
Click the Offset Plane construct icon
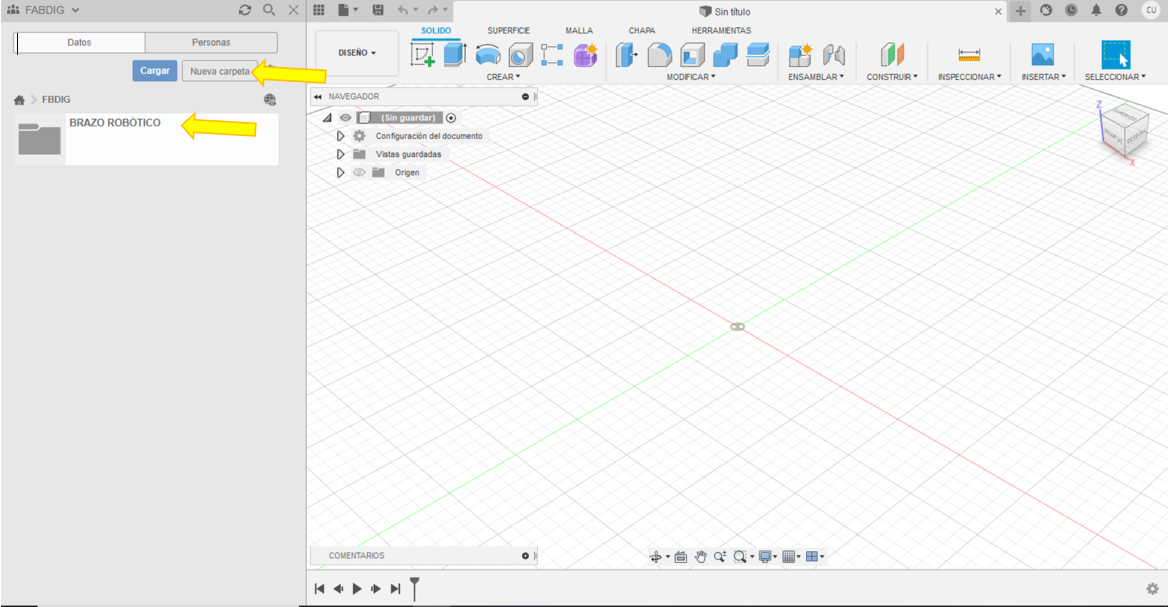892,55
